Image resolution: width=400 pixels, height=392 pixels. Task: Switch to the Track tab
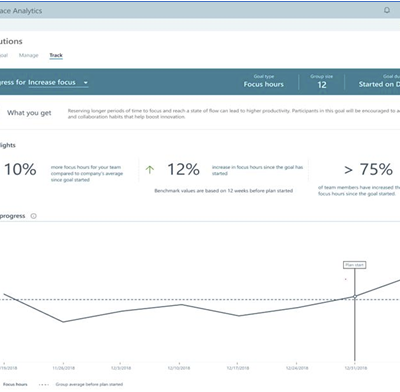(x=56, y=55)
